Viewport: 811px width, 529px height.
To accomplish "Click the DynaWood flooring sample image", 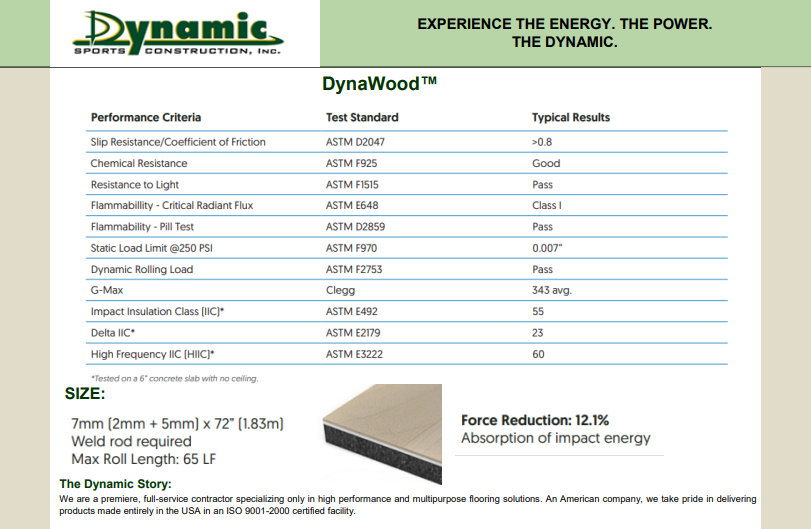I will [x=382, y=434].
